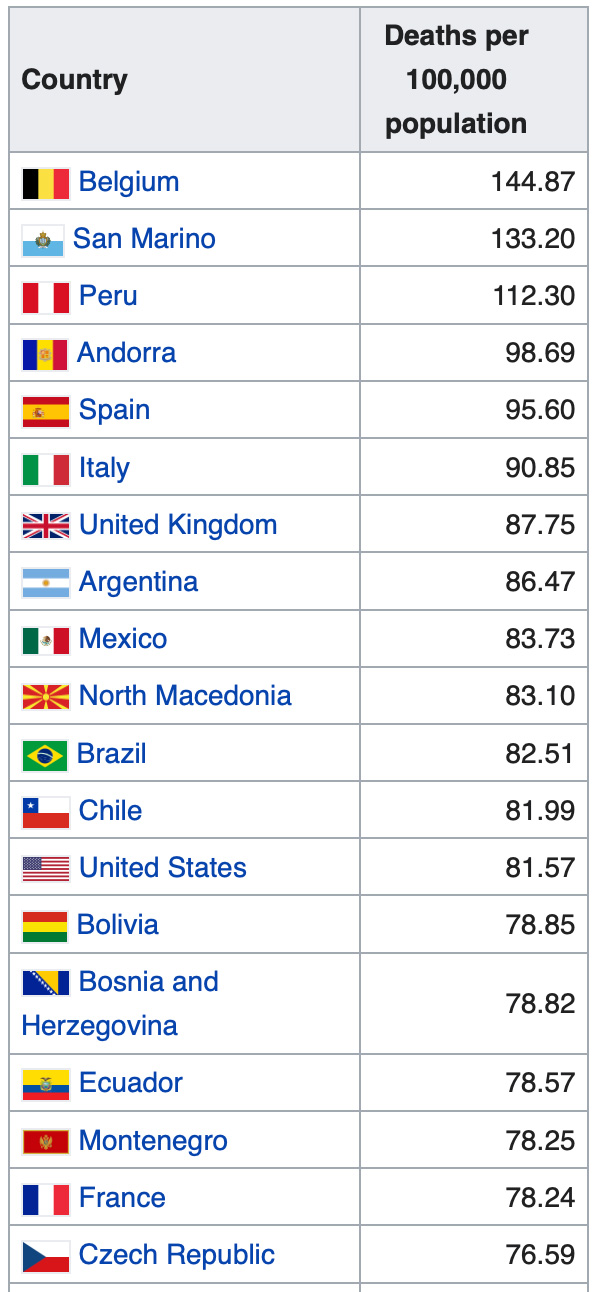Follow the Argentina link
This screenshot has width=595, height=1292.
[138, 582]
